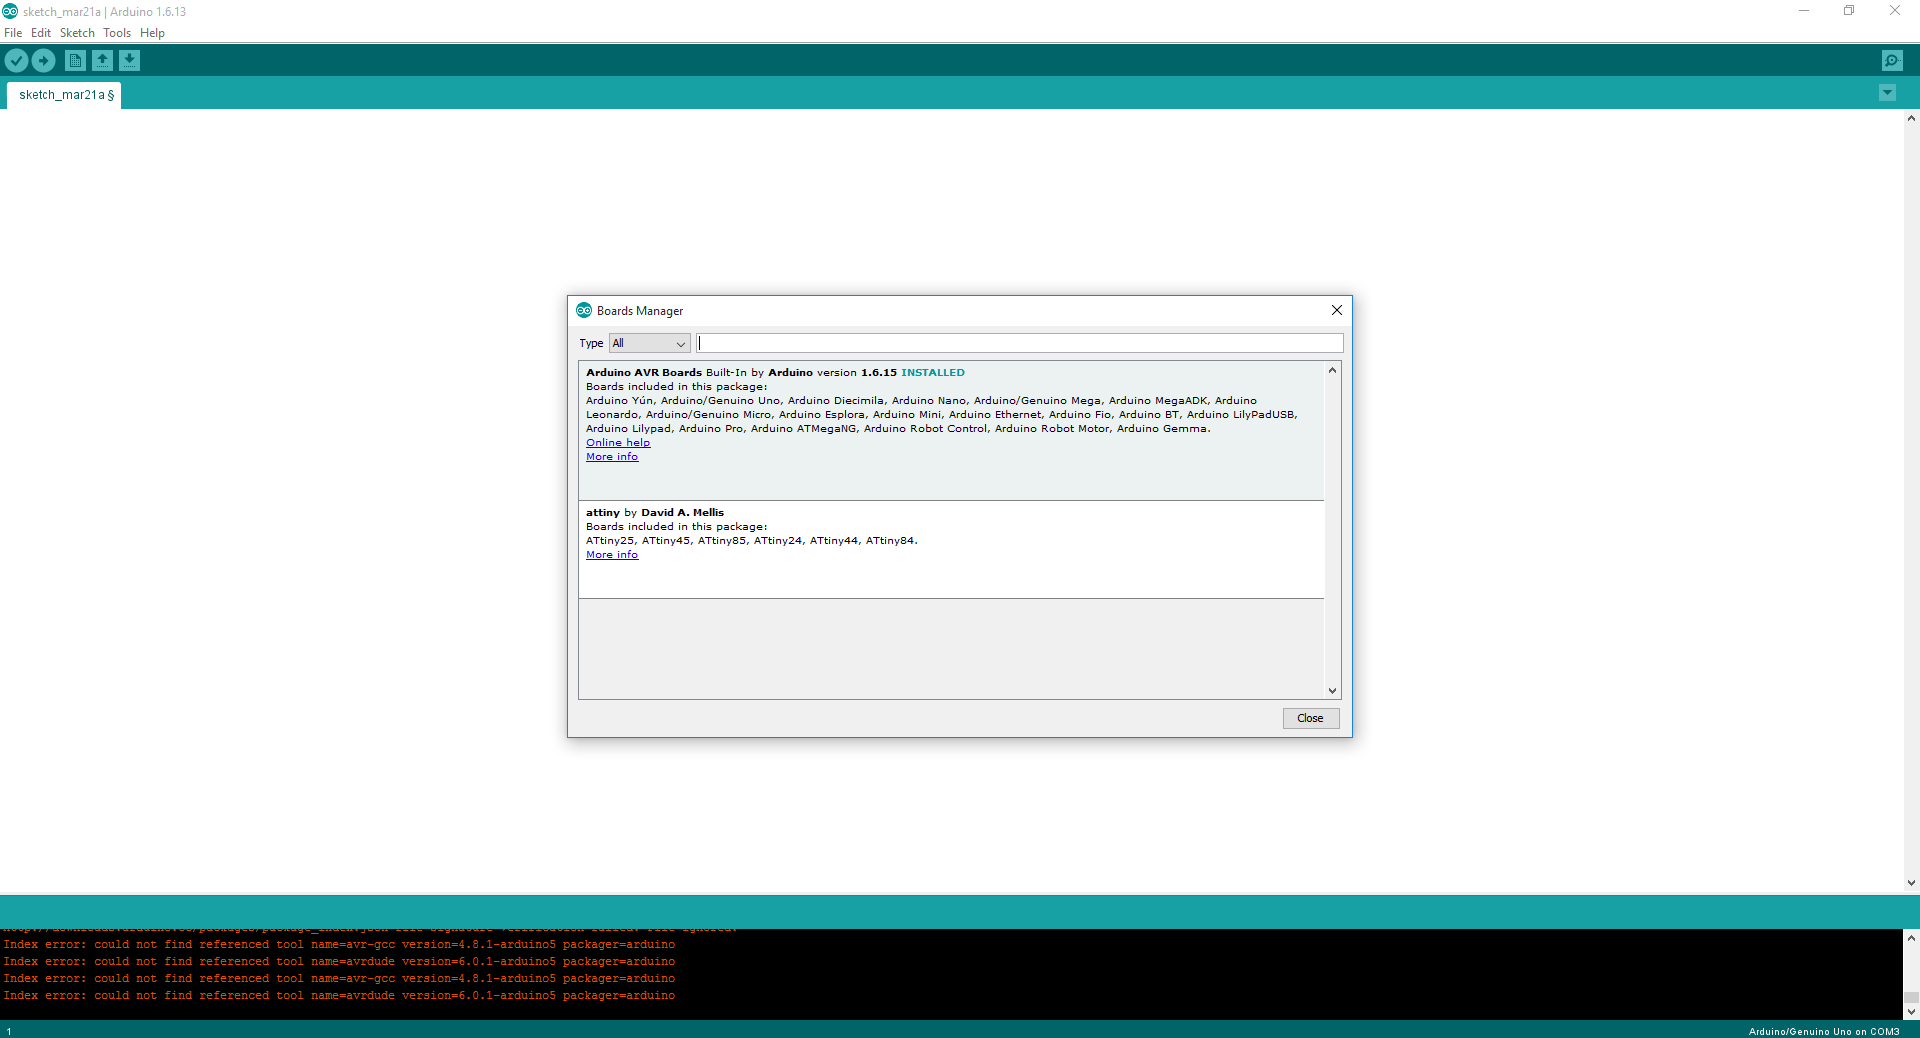The width and height of the screenshot is (1920, 1038).
Task: Open the Sketch menu
Action: click(77, 33)
